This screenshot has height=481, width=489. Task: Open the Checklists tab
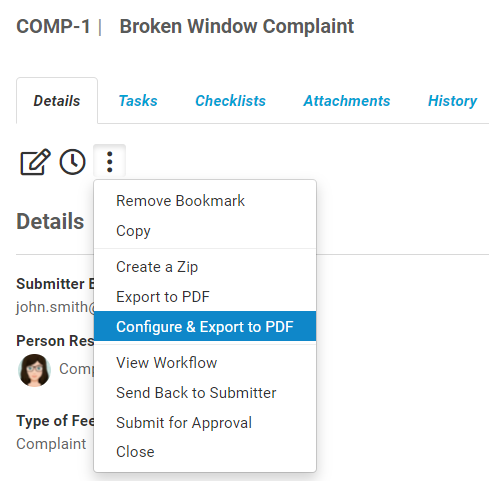(230, 101)
